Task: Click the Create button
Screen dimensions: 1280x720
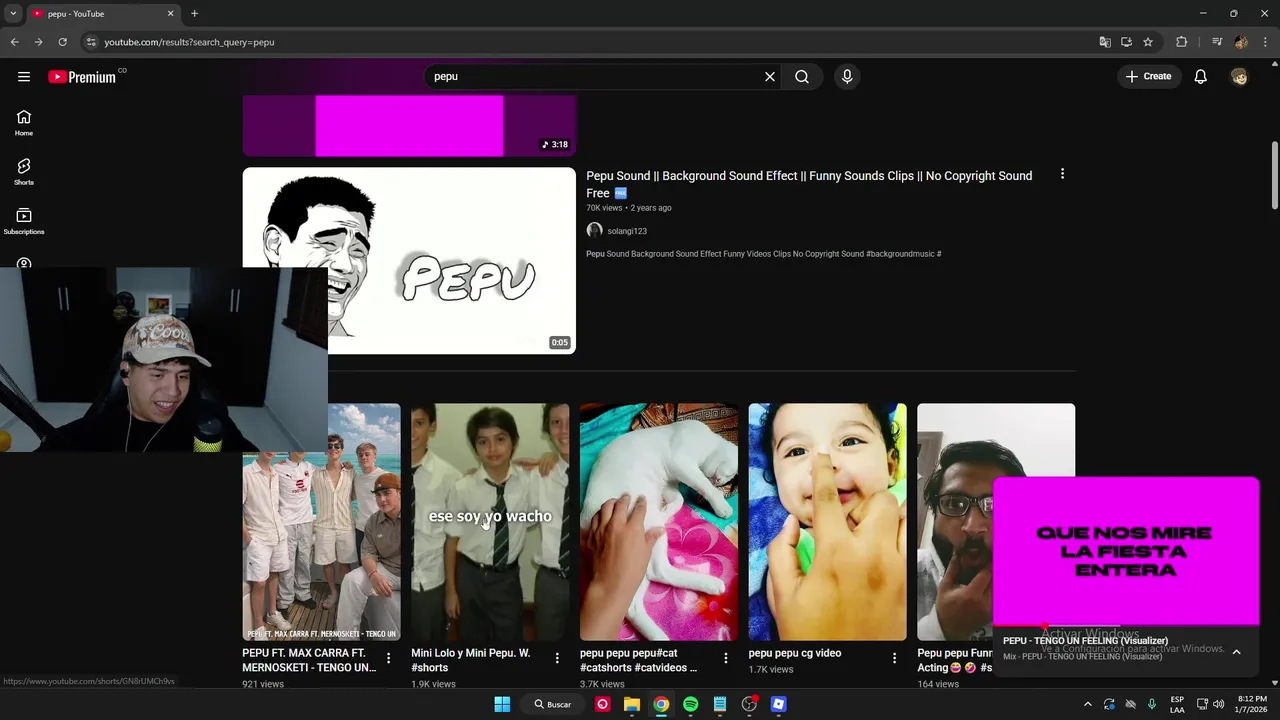Action: click(x=1148, y=76)
